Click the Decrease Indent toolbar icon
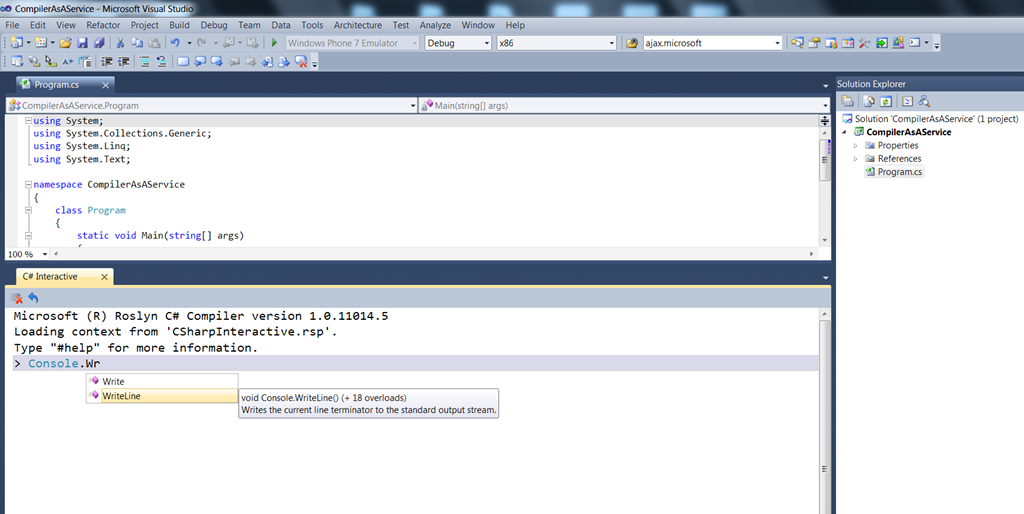Screen dimensions: 1024x514 [x=106, y=61]
